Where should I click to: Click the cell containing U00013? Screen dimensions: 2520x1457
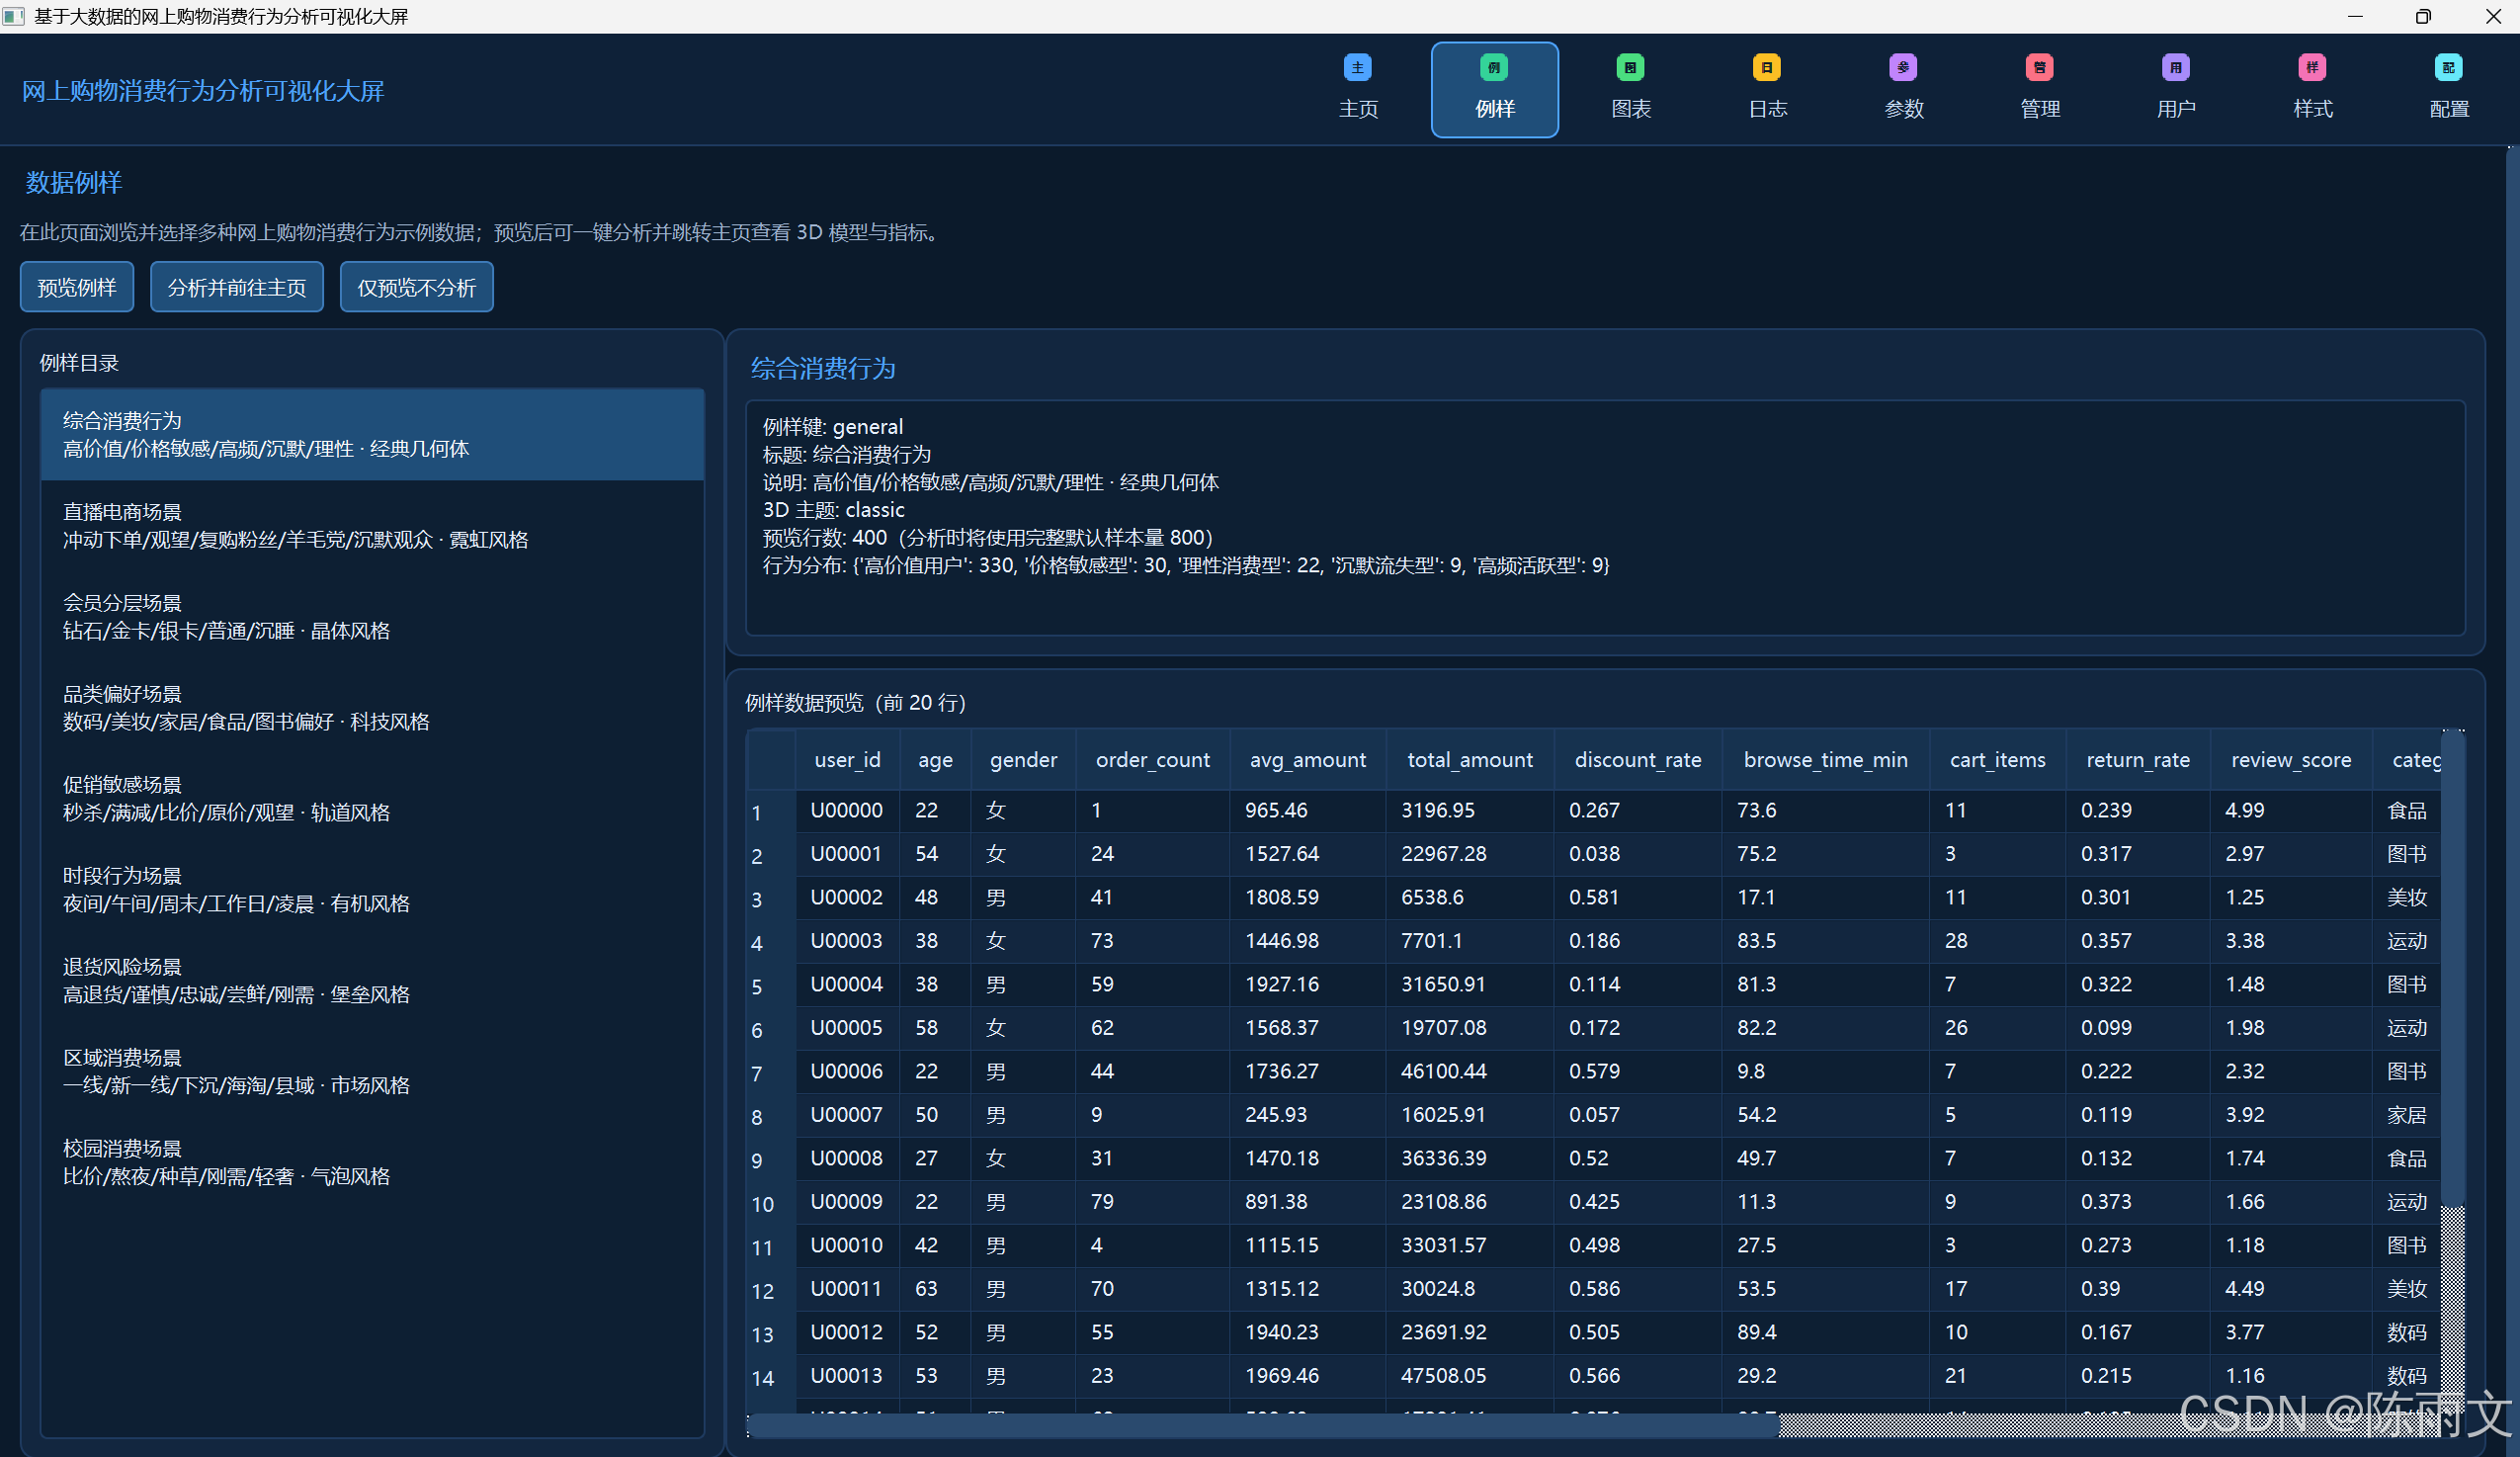point(848,1376)
